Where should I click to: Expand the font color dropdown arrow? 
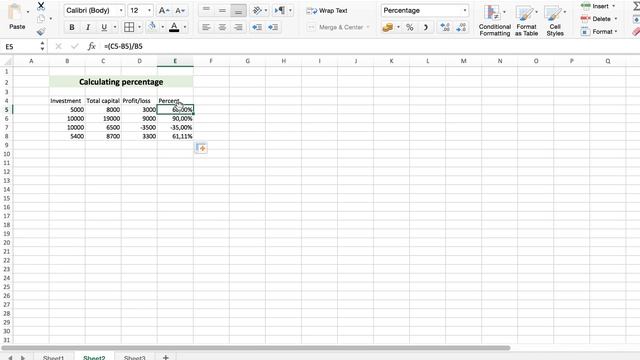click(185, 27)
